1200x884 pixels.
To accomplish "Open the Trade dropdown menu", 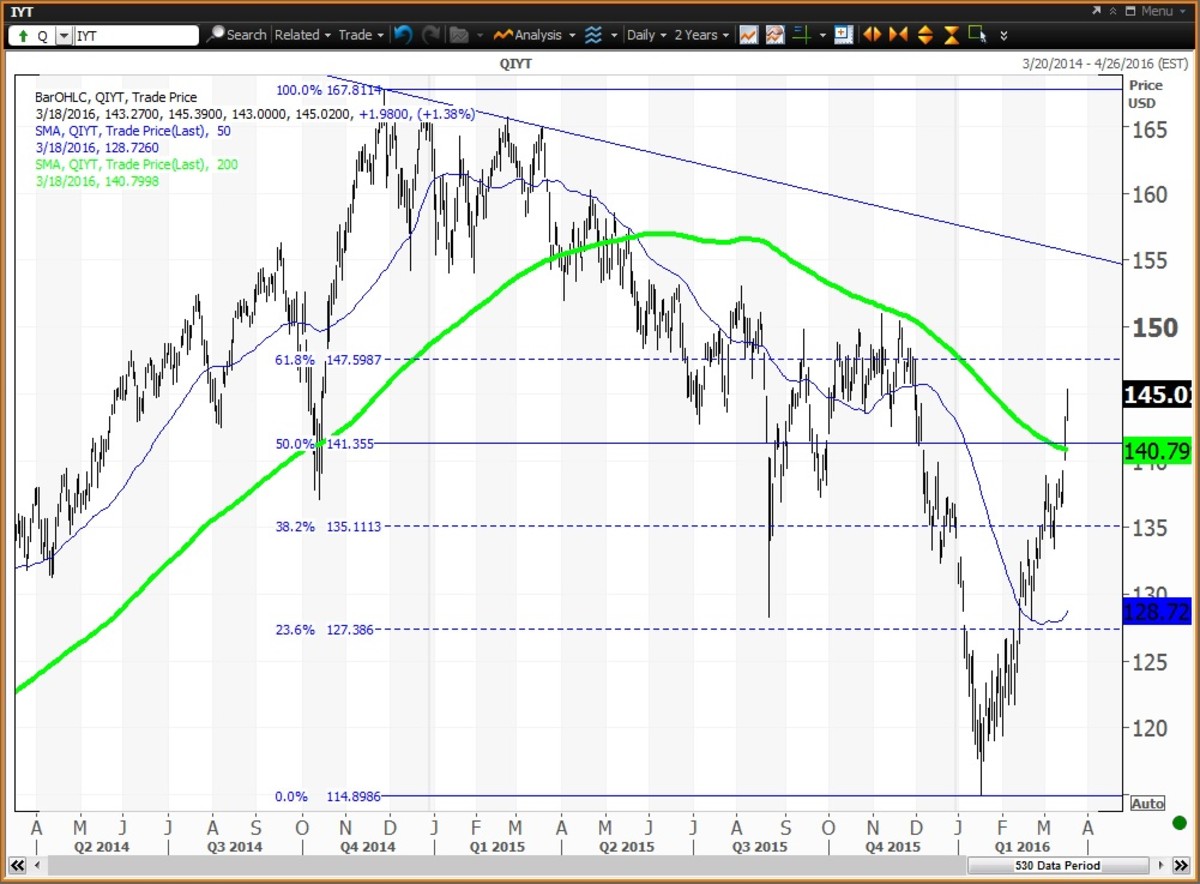I will coord(361,35).
